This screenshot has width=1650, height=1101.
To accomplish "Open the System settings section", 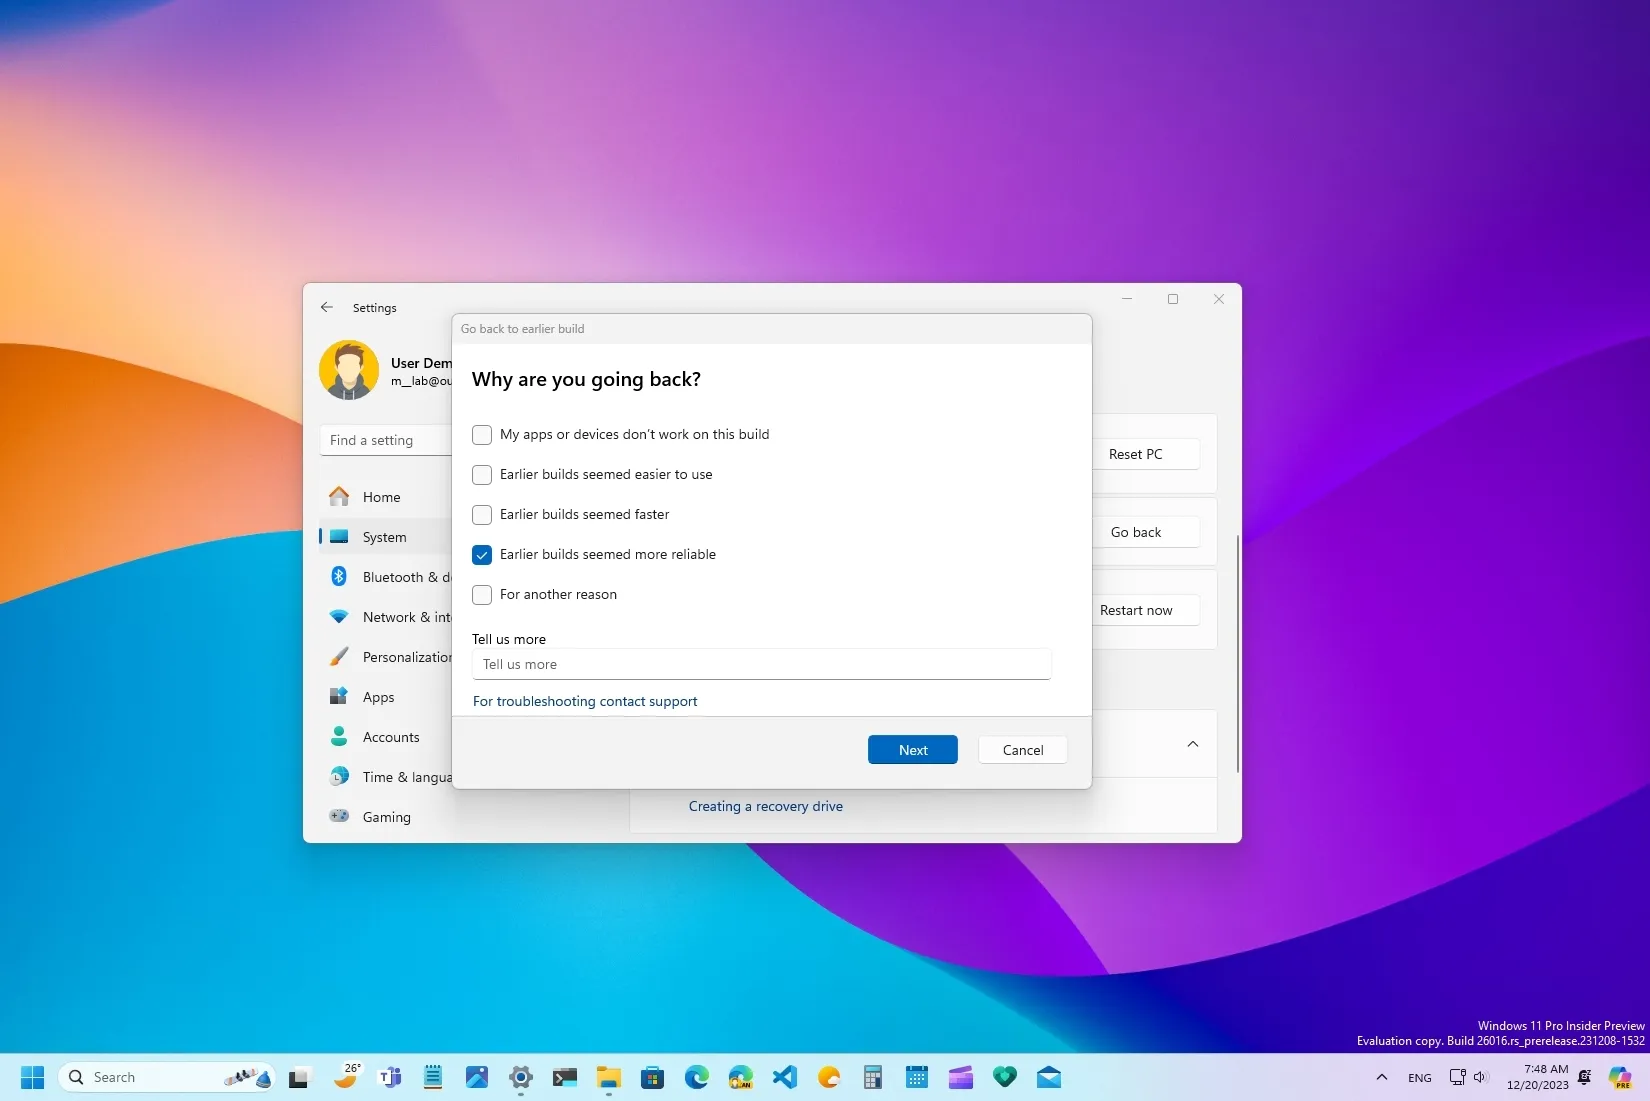I will [383, 537].
